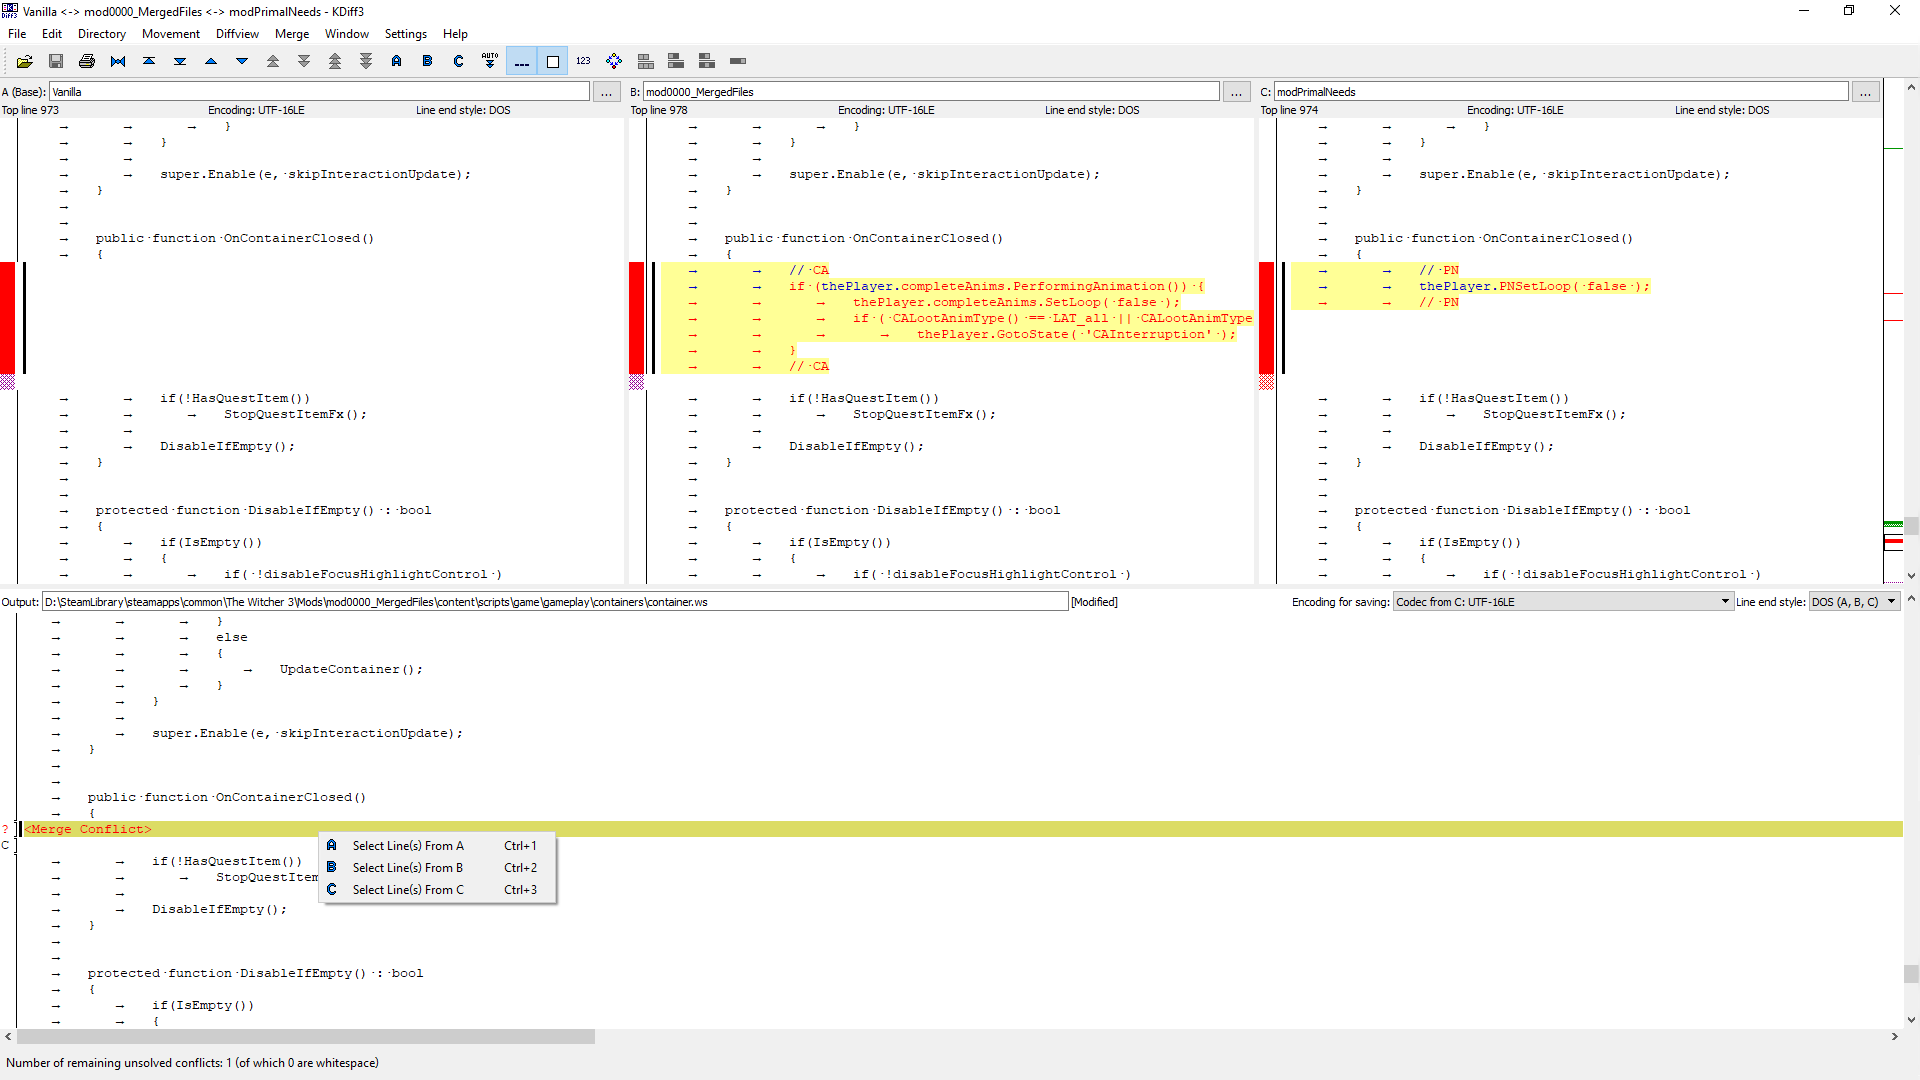Open the Merge menu

click(291, 34)
